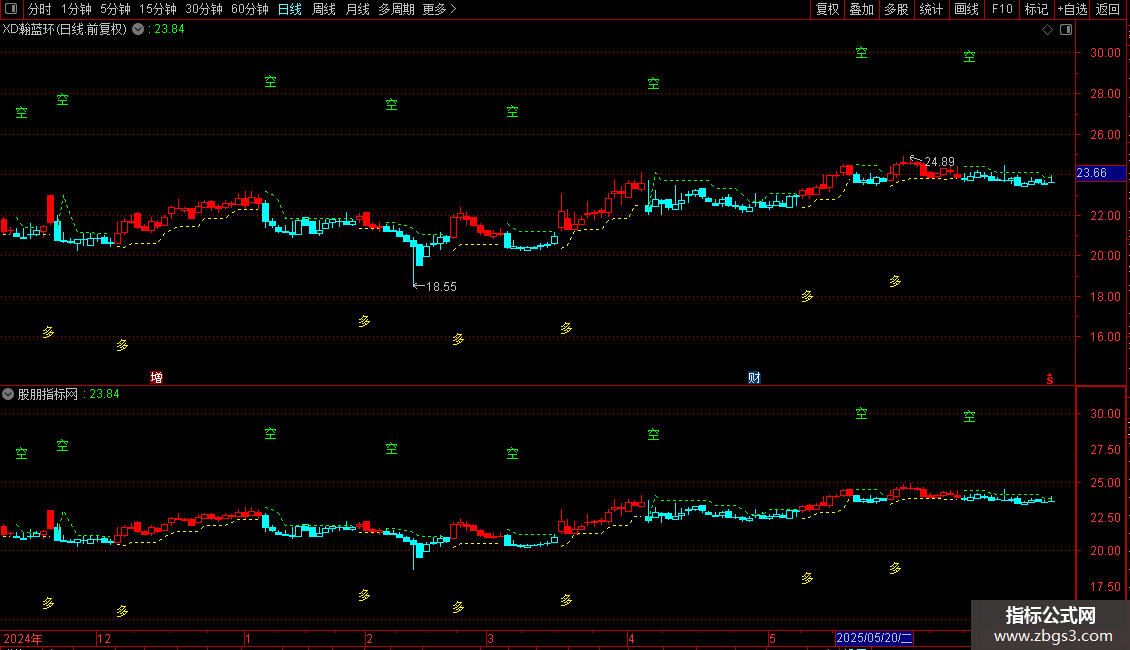Click the window layout icon beside the diamond
This screenshot has height=650, width=1130.
tap(1066, 30)
